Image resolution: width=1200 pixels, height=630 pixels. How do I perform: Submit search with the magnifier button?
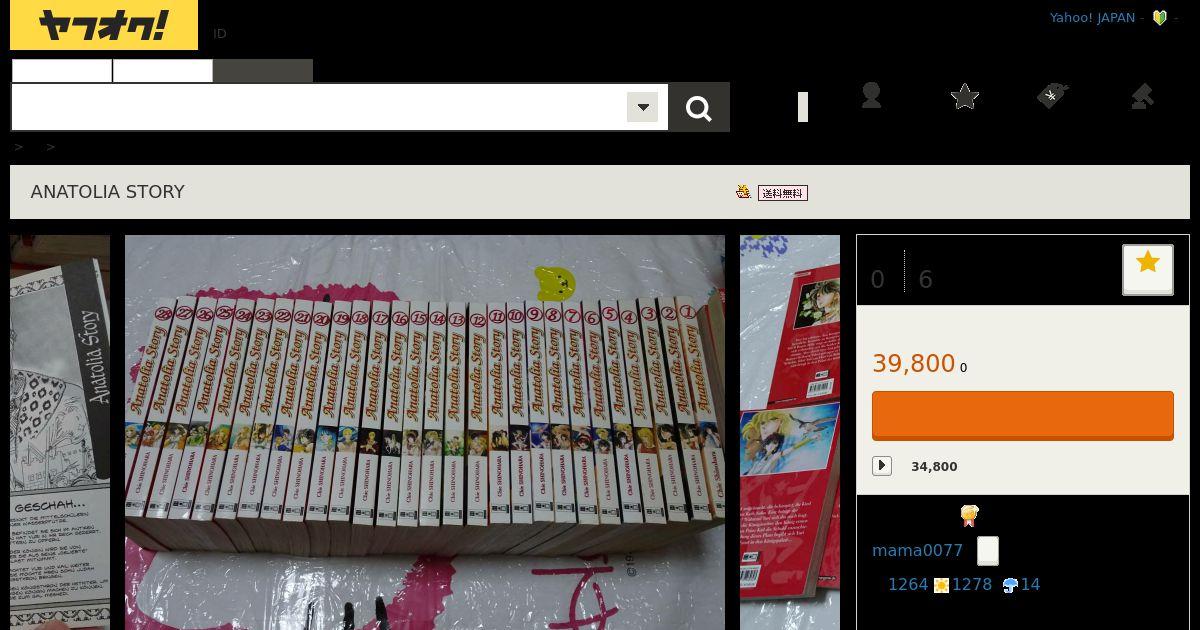tap(699, 107)
